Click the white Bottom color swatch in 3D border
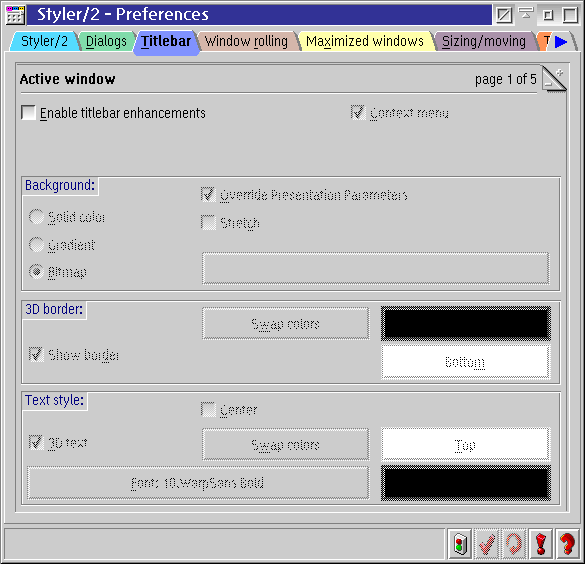 pyautogui.click(x=465, y=362)
